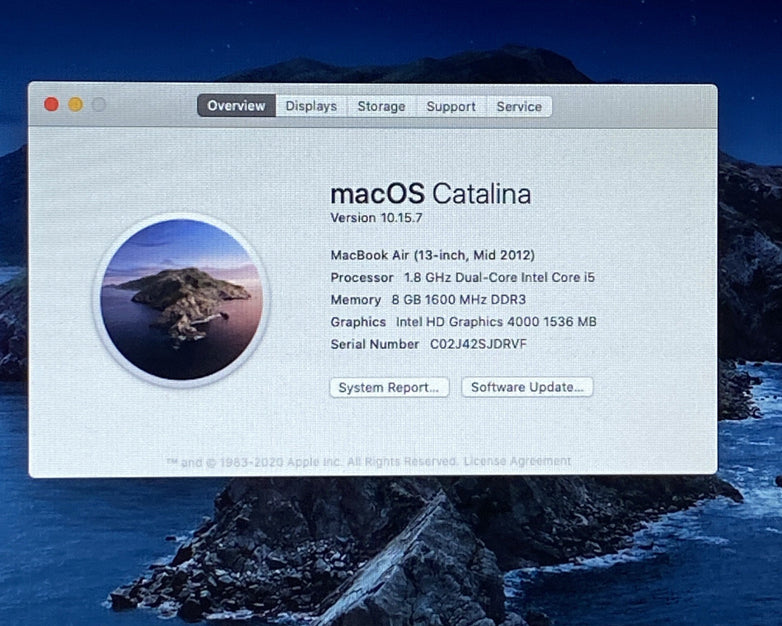Open the License Agreement link
Viewport: 782px width, 626px height.
coord(517,461)
